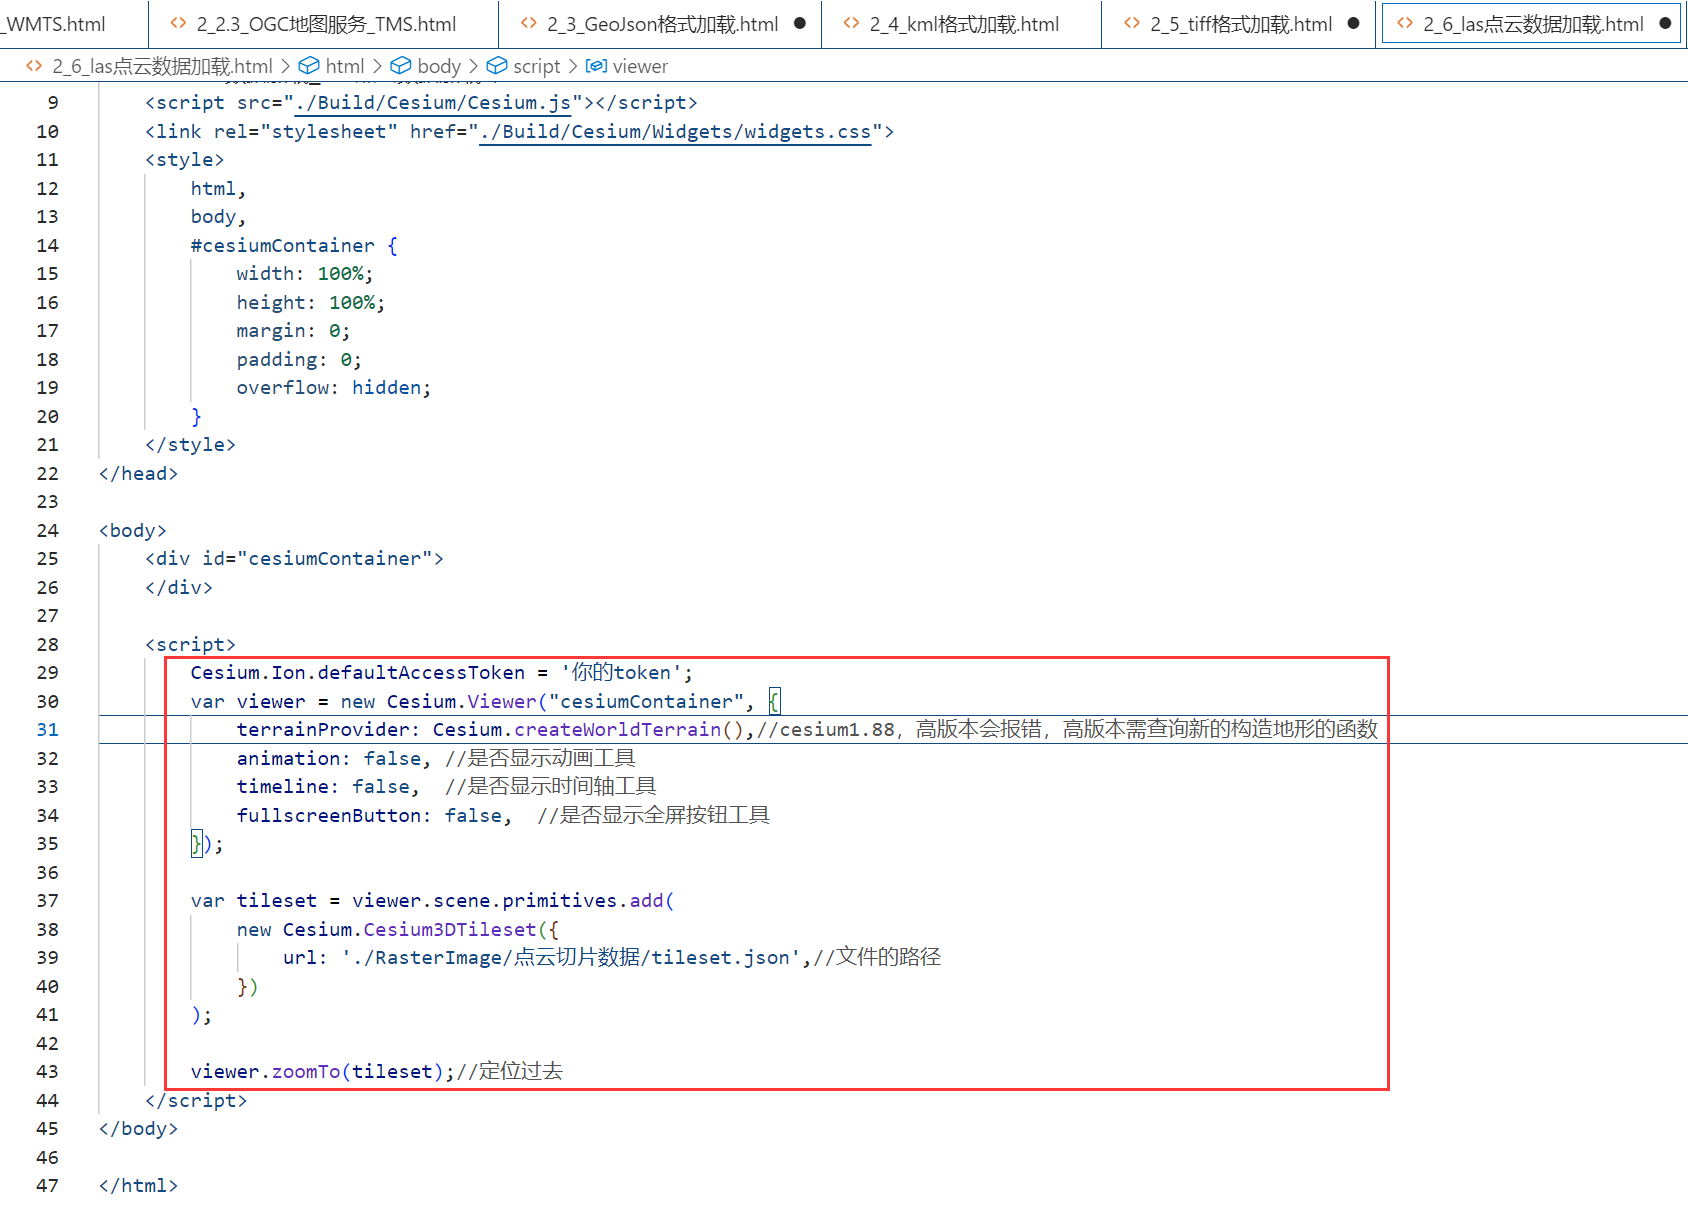Select the 2_6_las点云数据加载.html tab
The height and width of the screenshot is (1205, 1688).
click(x=1532, y=24)
